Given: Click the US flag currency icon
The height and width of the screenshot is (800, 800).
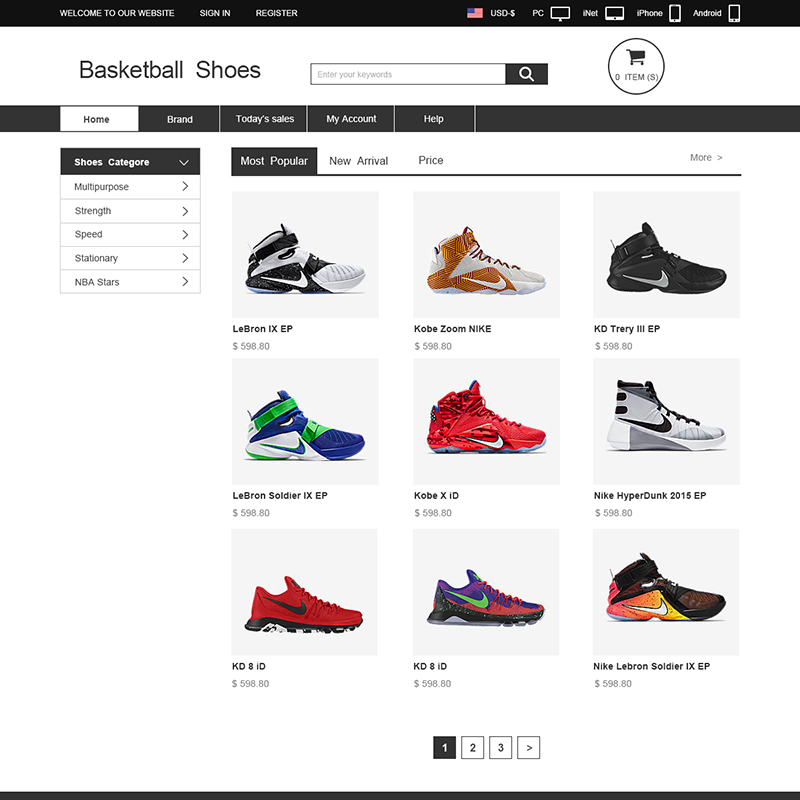Looking at the screenshot, I should tap(475, 13).
